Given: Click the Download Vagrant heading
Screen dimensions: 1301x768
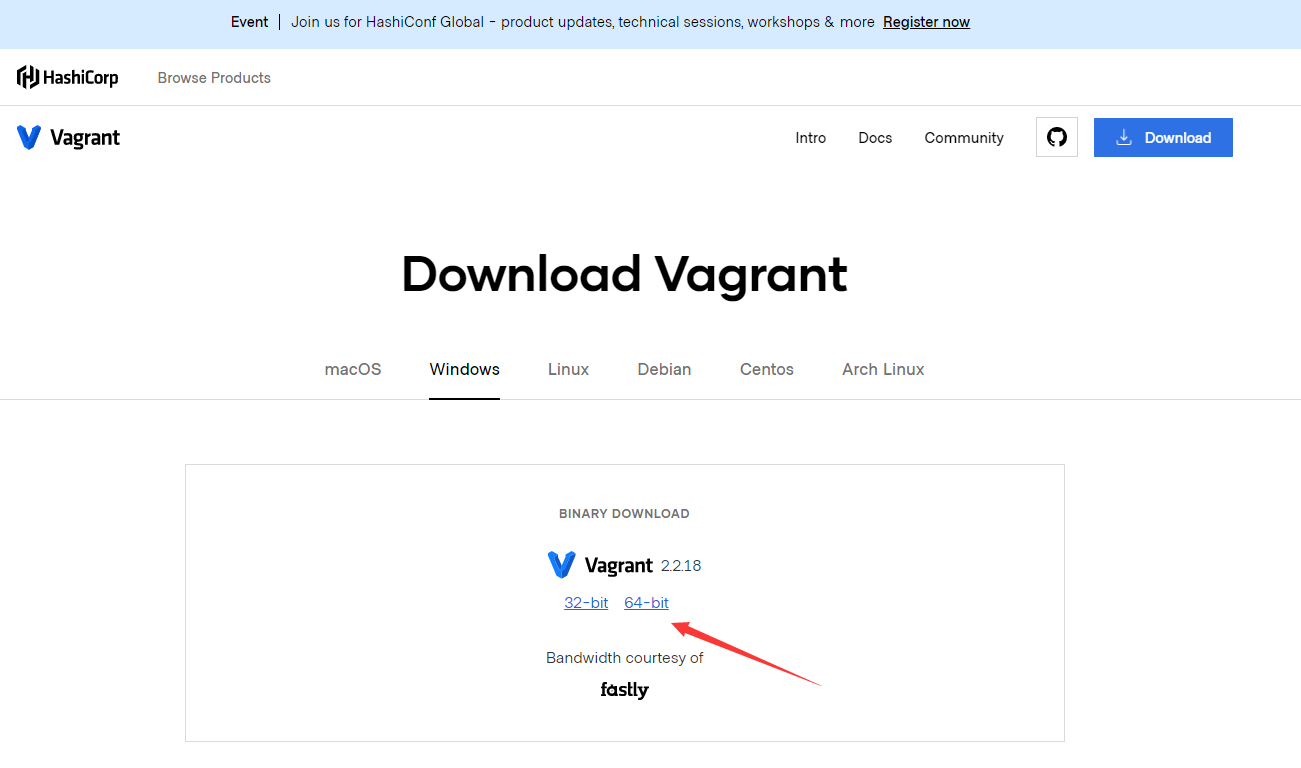Looking at the screenshot, I should [624, 274].
